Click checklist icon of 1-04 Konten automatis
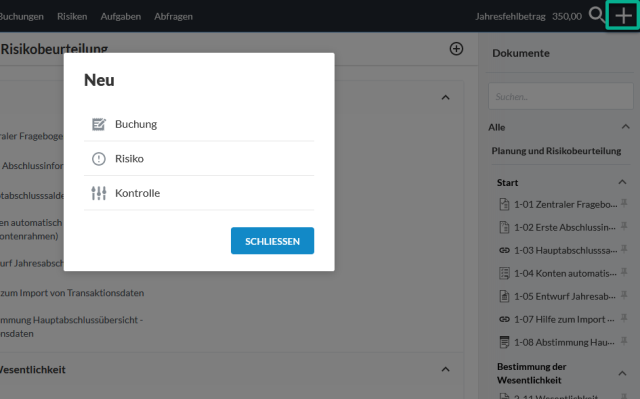 [x=504, y=273]
